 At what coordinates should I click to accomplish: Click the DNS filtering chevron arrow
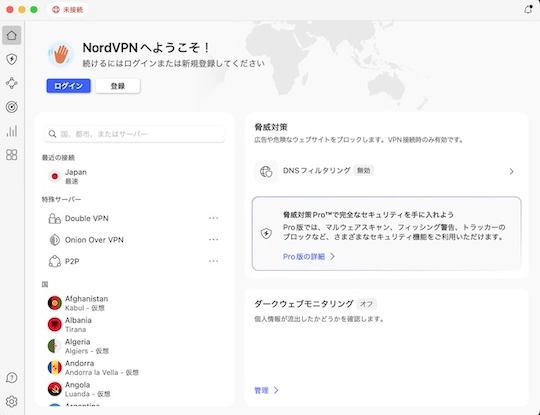(x=511, y=172)
